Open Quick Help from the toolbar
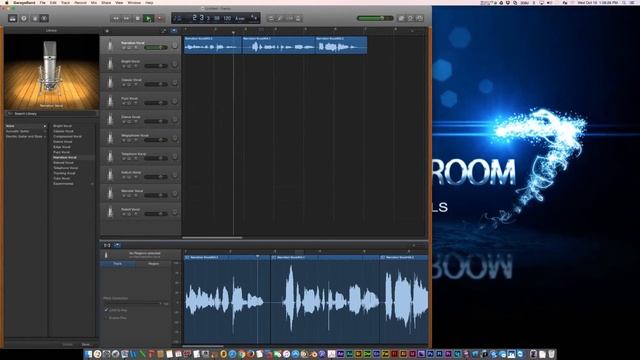The height and width of the screenshot is (360, 640). (24, 18)
